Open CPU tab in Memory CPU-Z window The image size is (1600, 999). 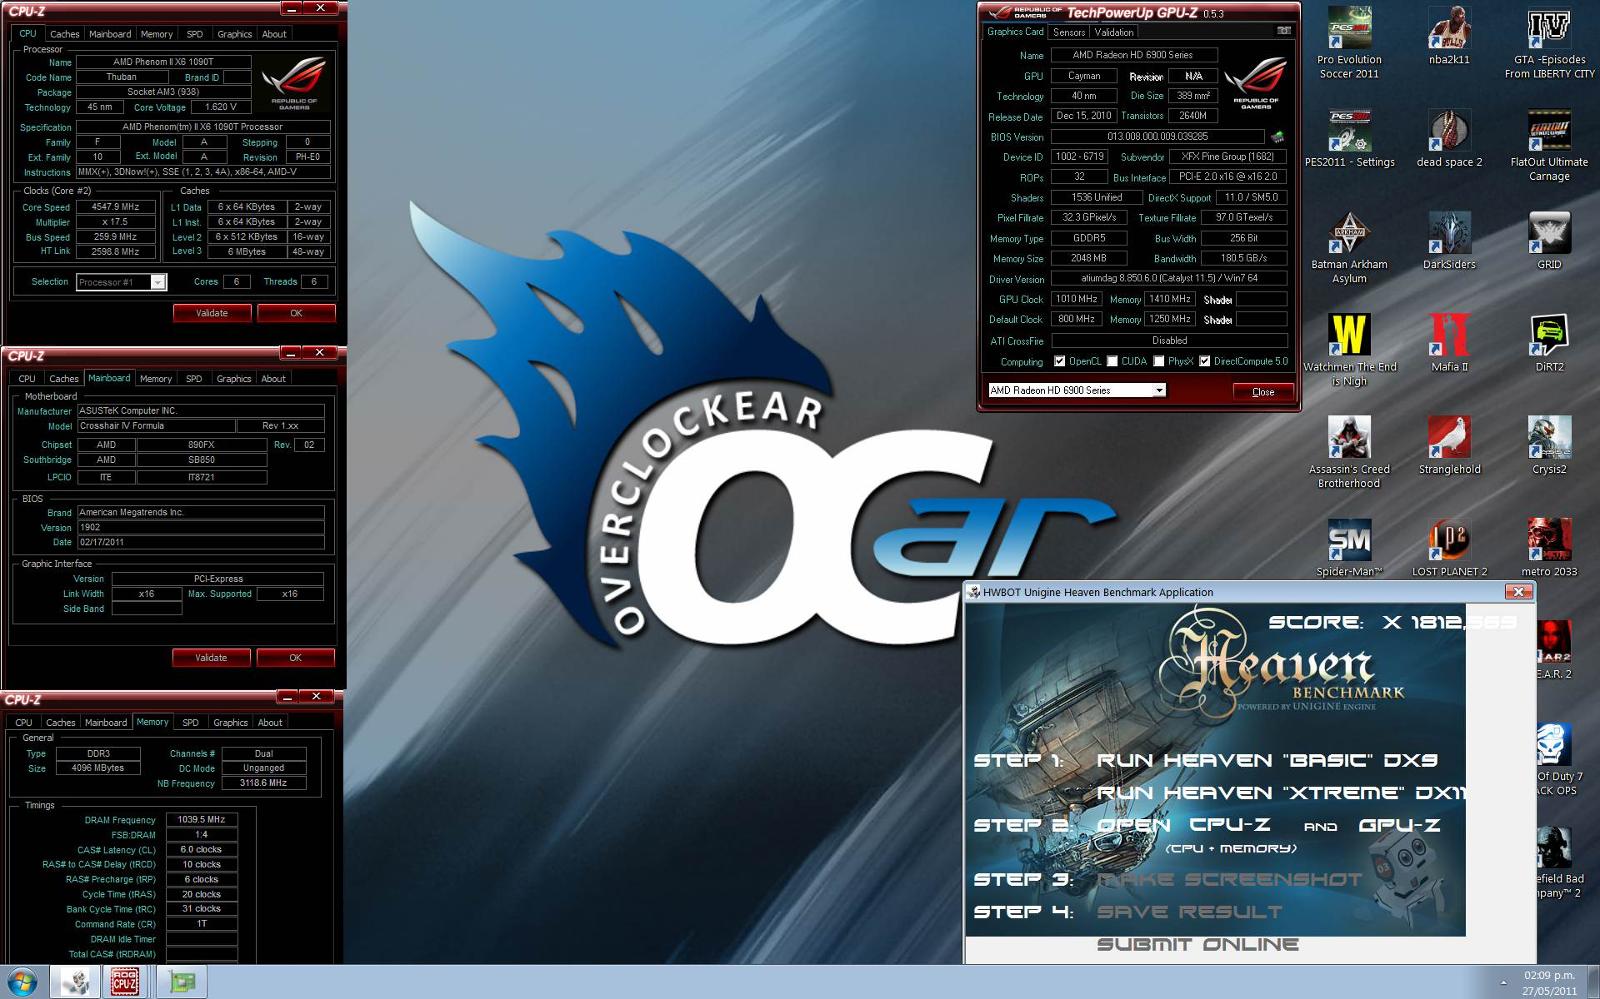[24, 722]
